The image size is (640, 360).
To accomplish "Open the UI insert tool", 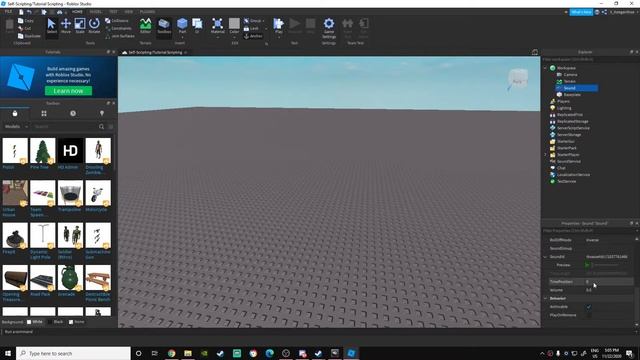I will (x=197, y=27).
